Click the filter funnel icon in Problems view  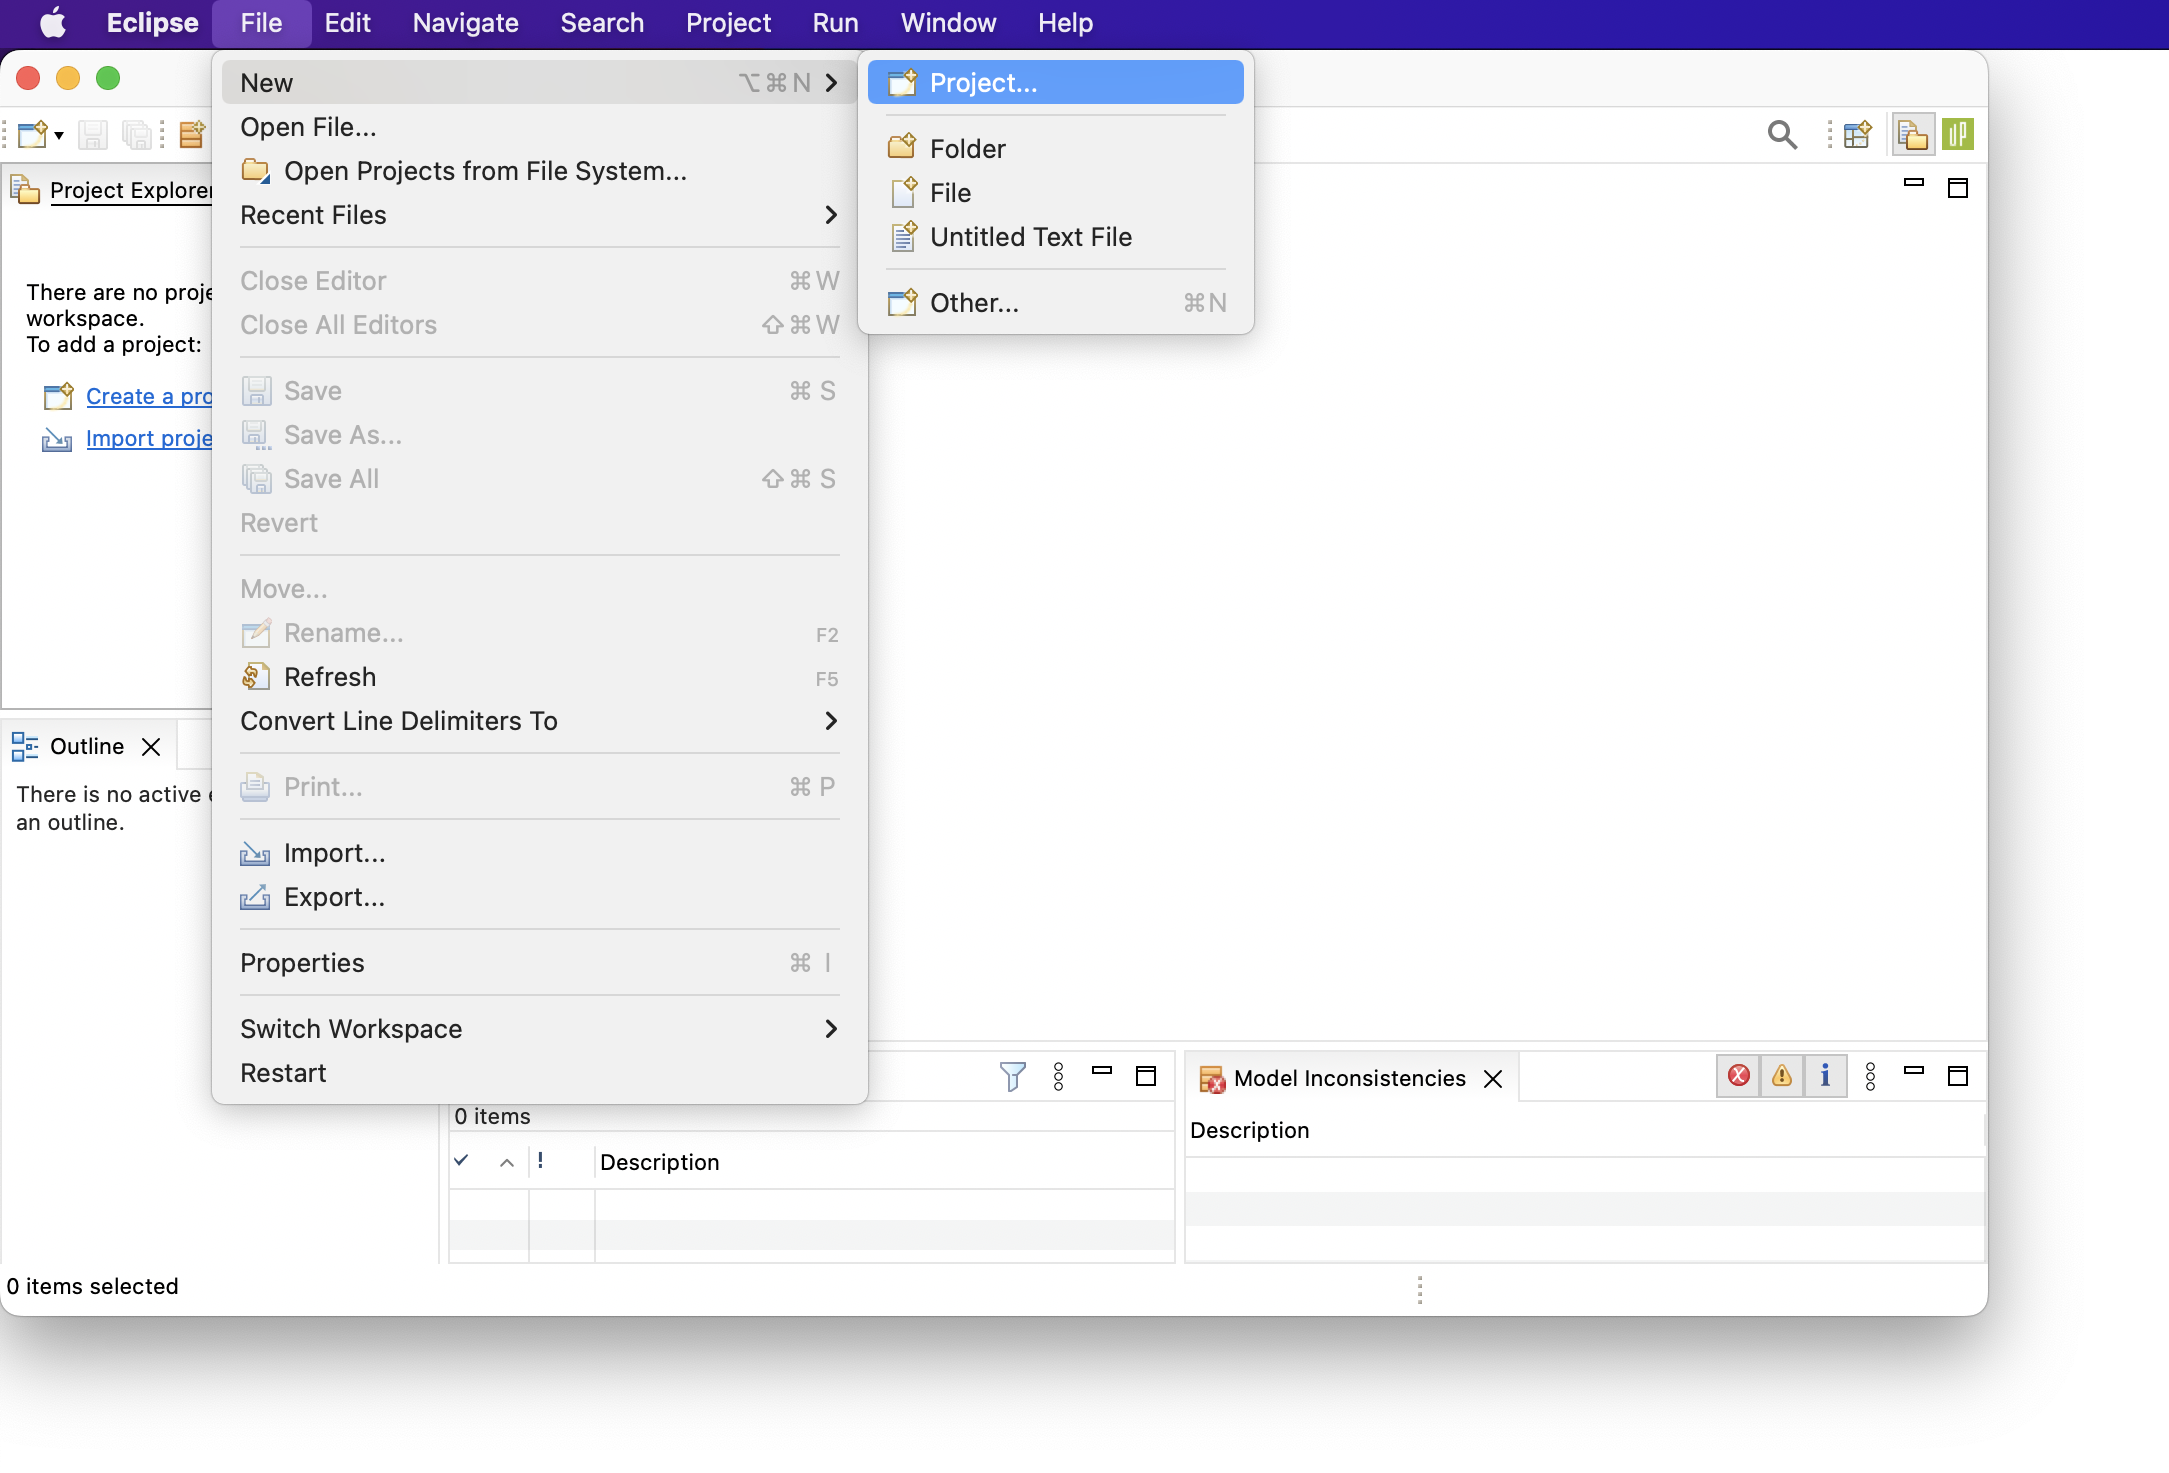(x=1012, y=1076)
